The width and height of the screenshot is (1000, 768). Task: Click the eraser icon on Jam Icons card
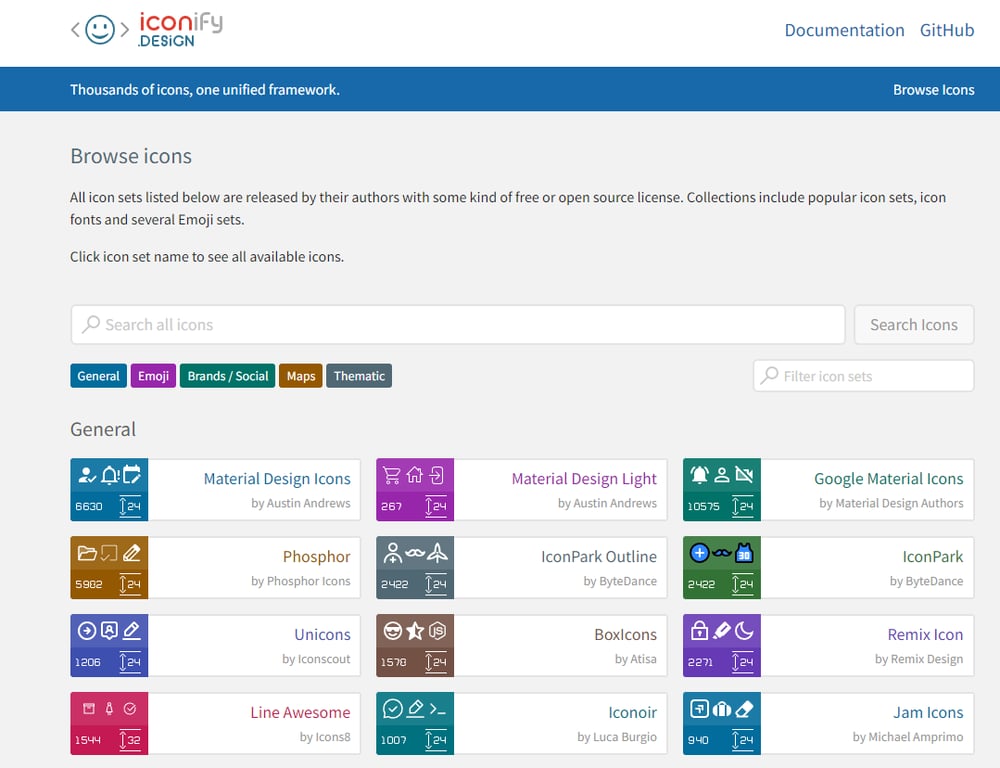(744, 709)
